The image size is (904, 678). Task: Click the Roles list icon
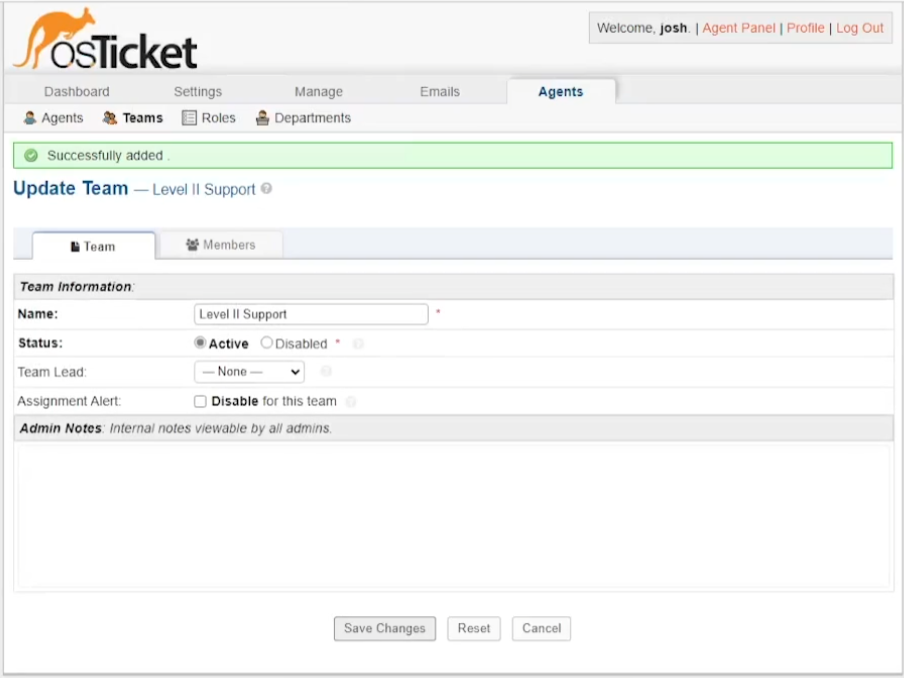tap(186, 117)
